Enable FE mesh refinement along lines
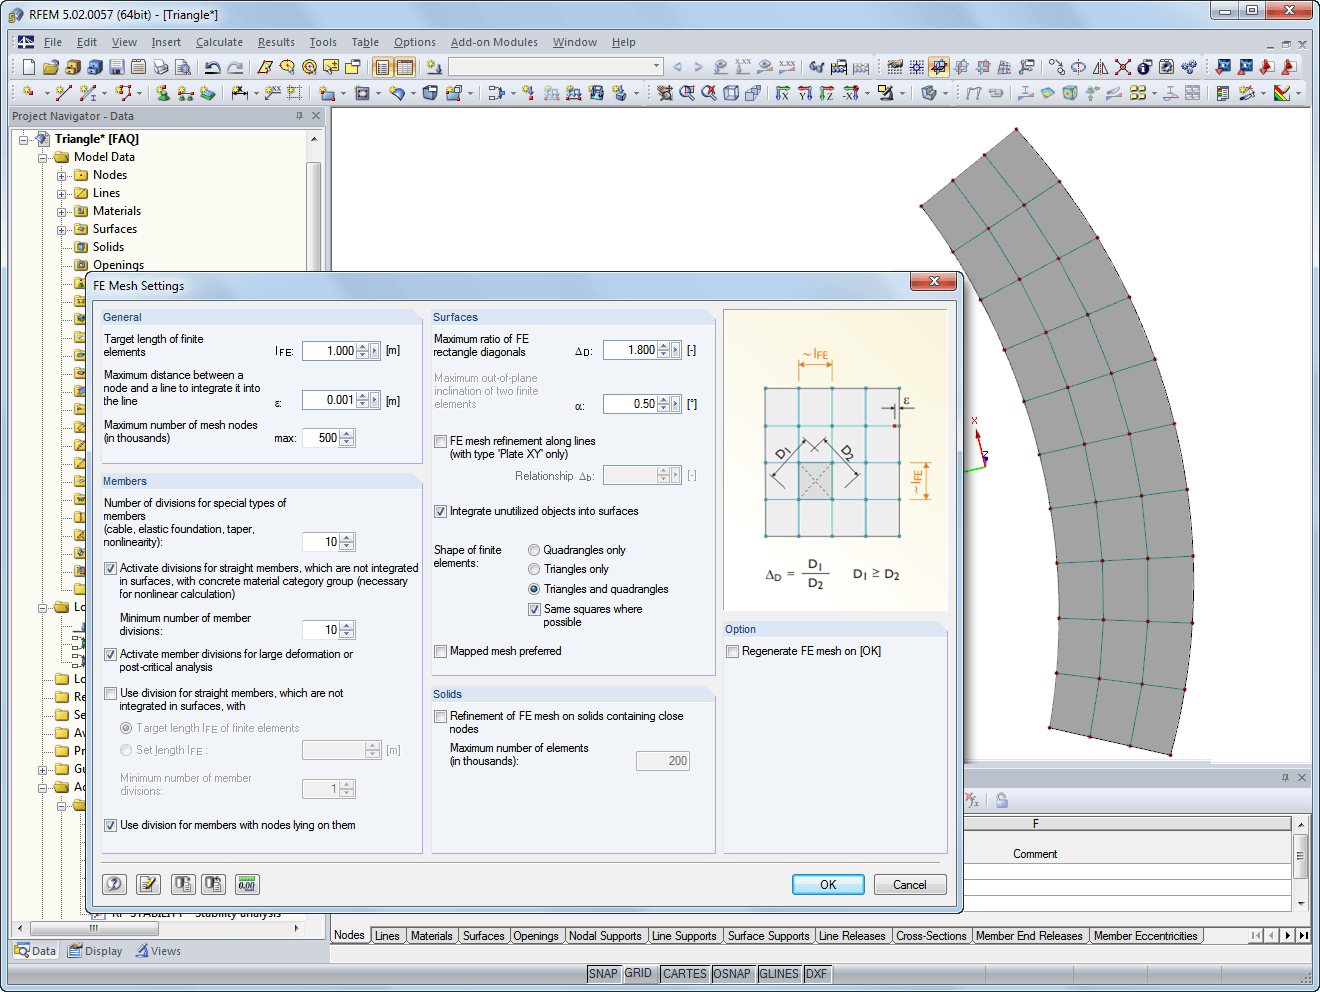 pos(440,441)
